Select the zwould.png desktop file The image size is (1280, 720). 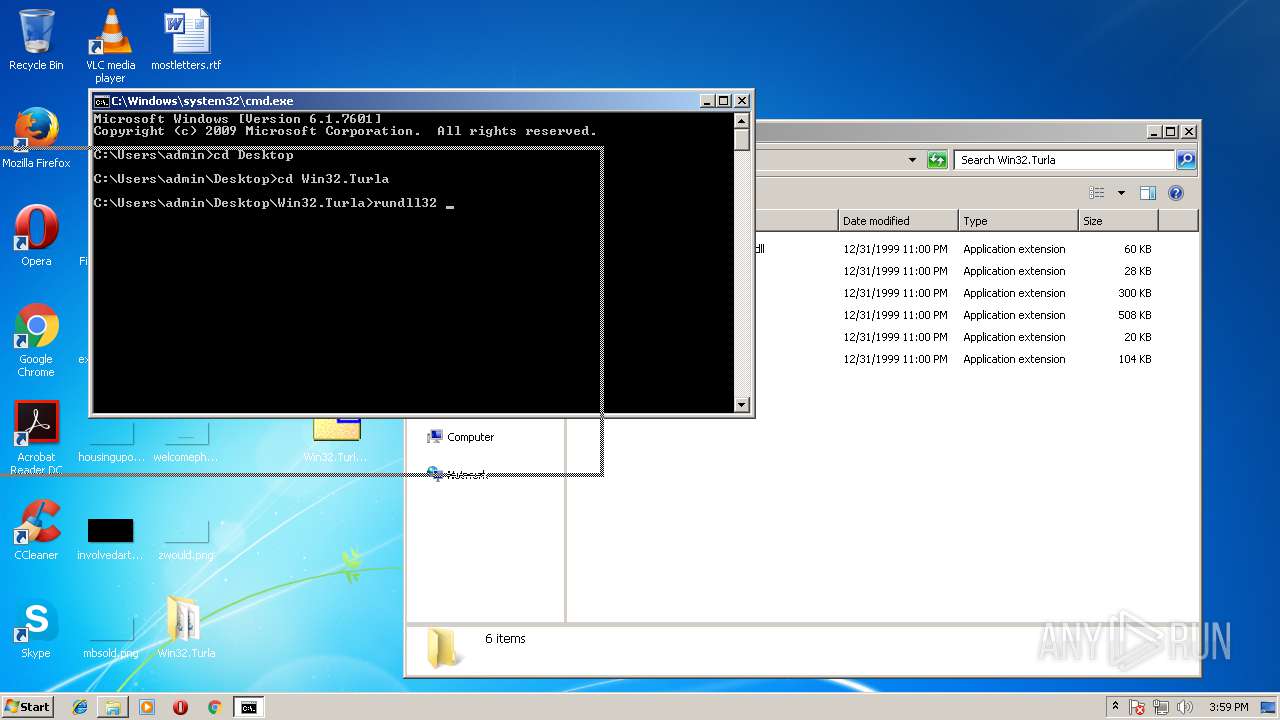tap(186, 540)
